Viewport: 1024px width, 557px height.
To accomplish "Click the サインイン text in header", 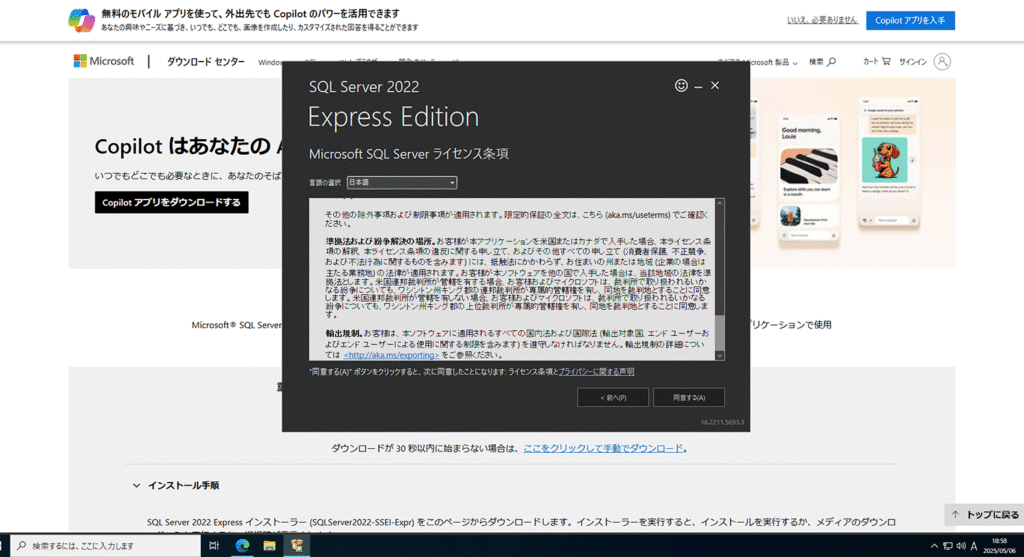I will [912, 61].
